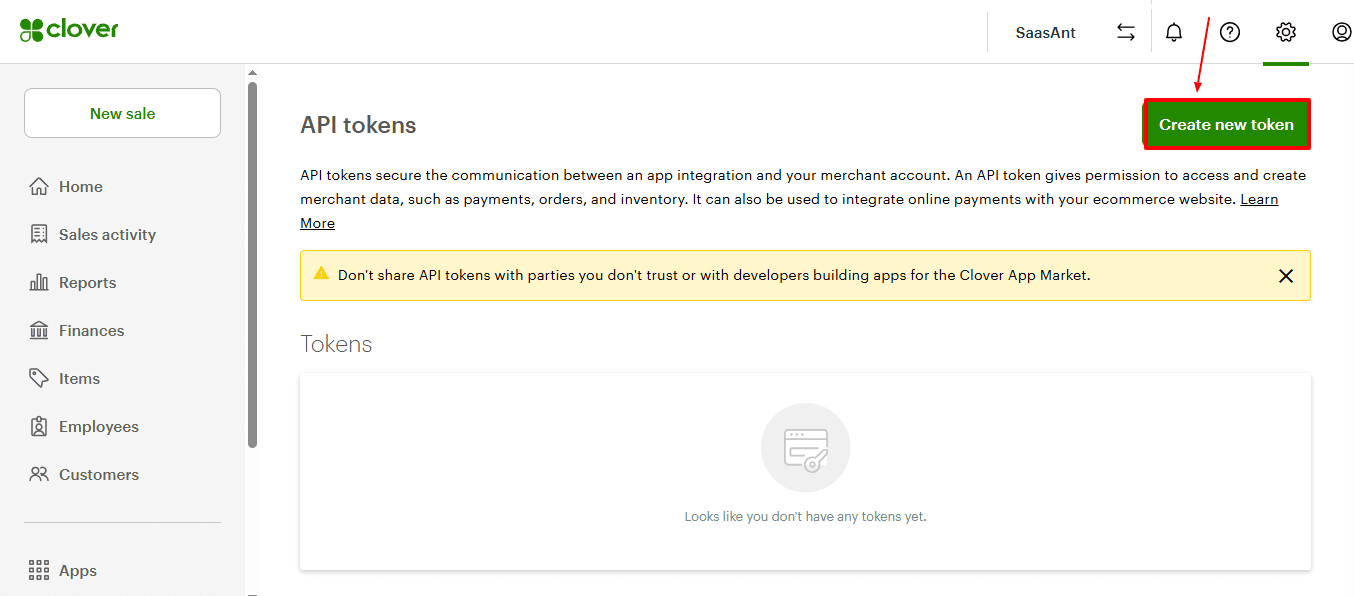
Task: Click the API tokens heading
Action: [358, 125]
